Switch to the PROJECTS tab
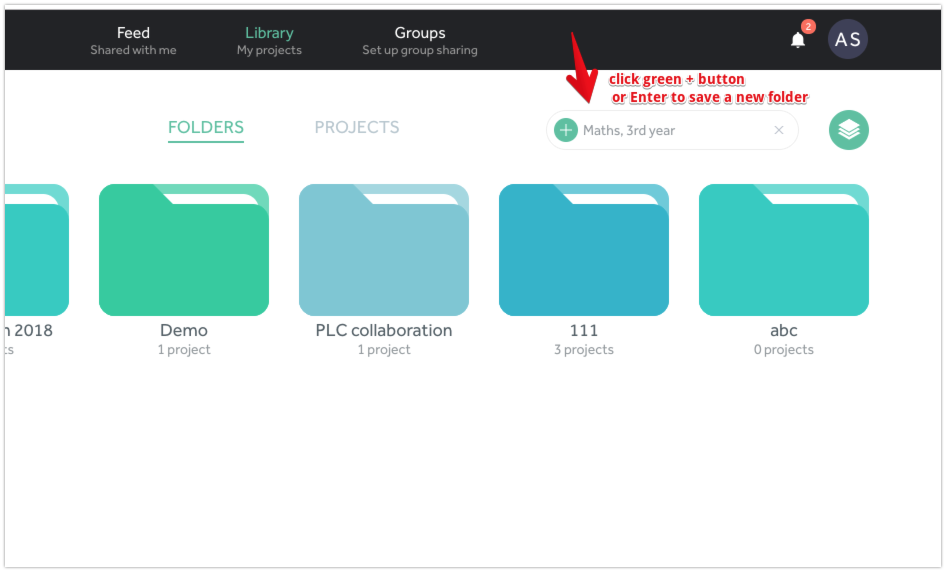The image size is (946, 572). pos(357,127)
